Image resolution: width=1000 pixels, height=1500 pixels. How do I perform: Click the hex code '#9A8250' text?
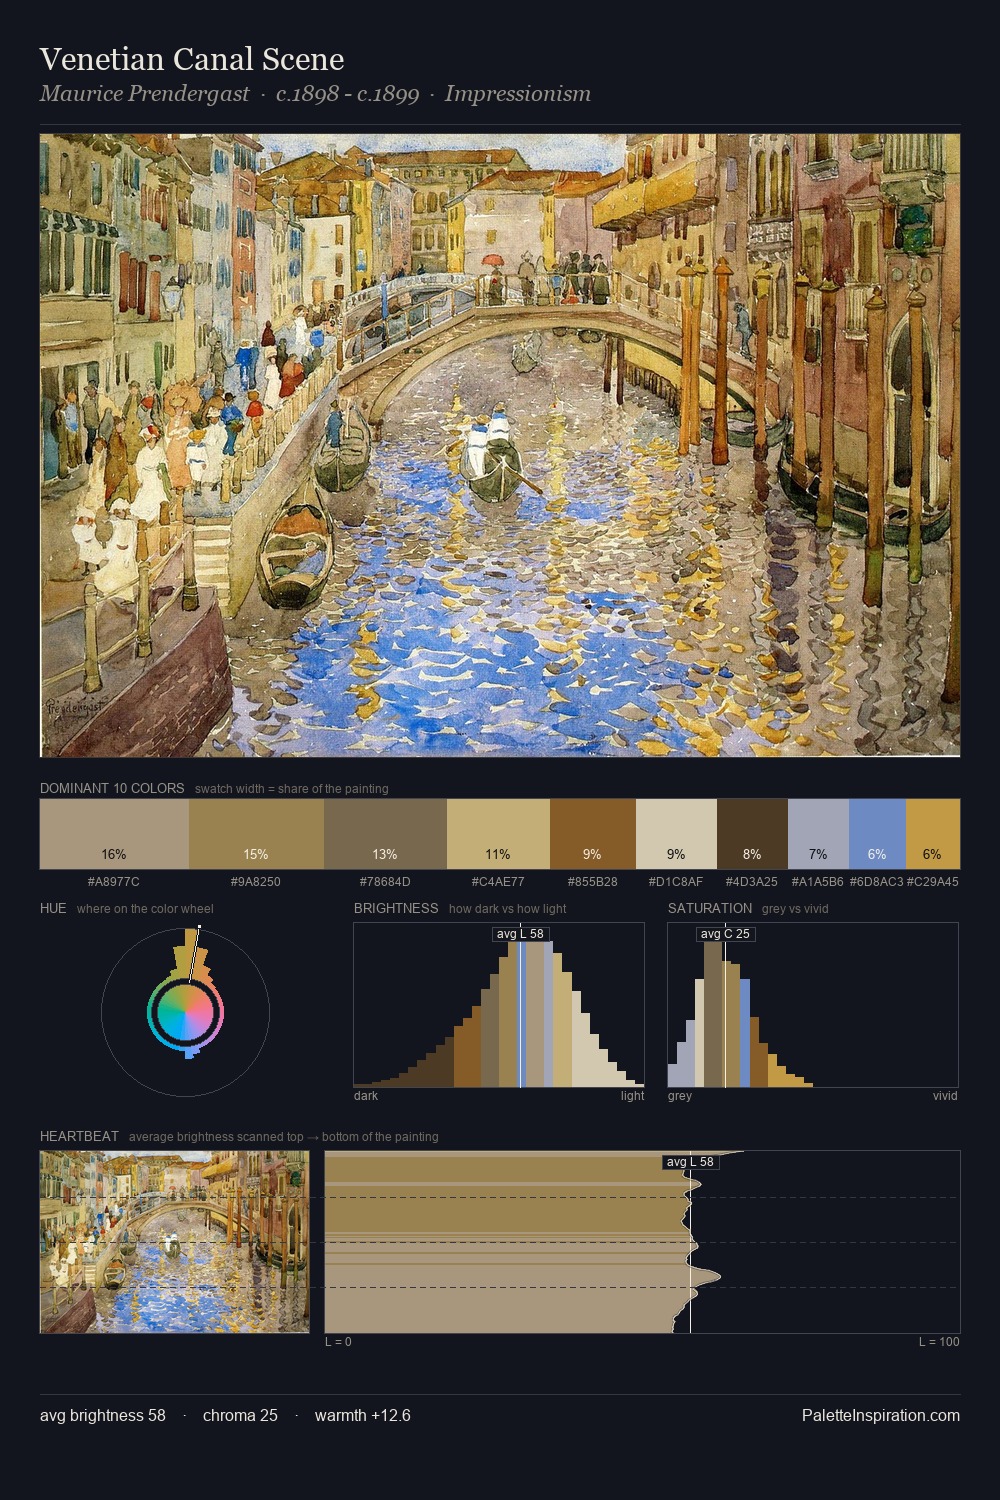point(256,882)
